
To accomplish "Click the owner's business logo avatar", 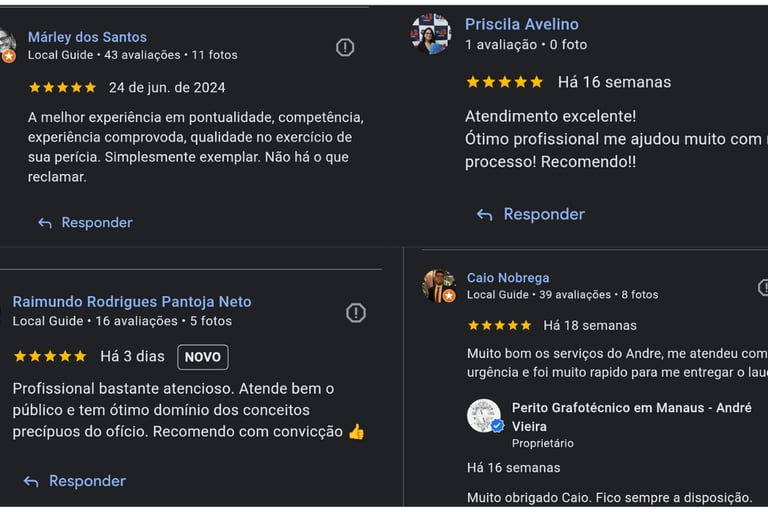I will [484, 416].
